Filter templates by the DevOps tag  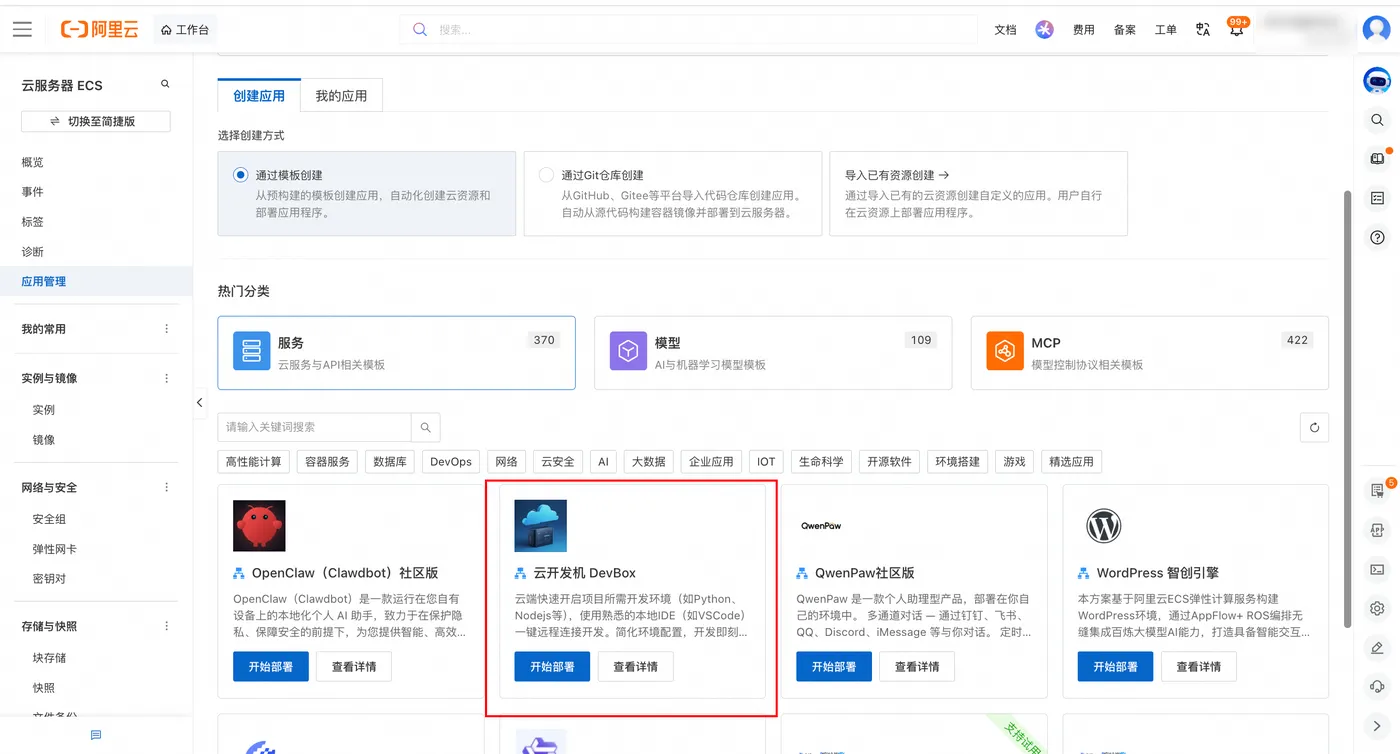click(x=451, y=462)
